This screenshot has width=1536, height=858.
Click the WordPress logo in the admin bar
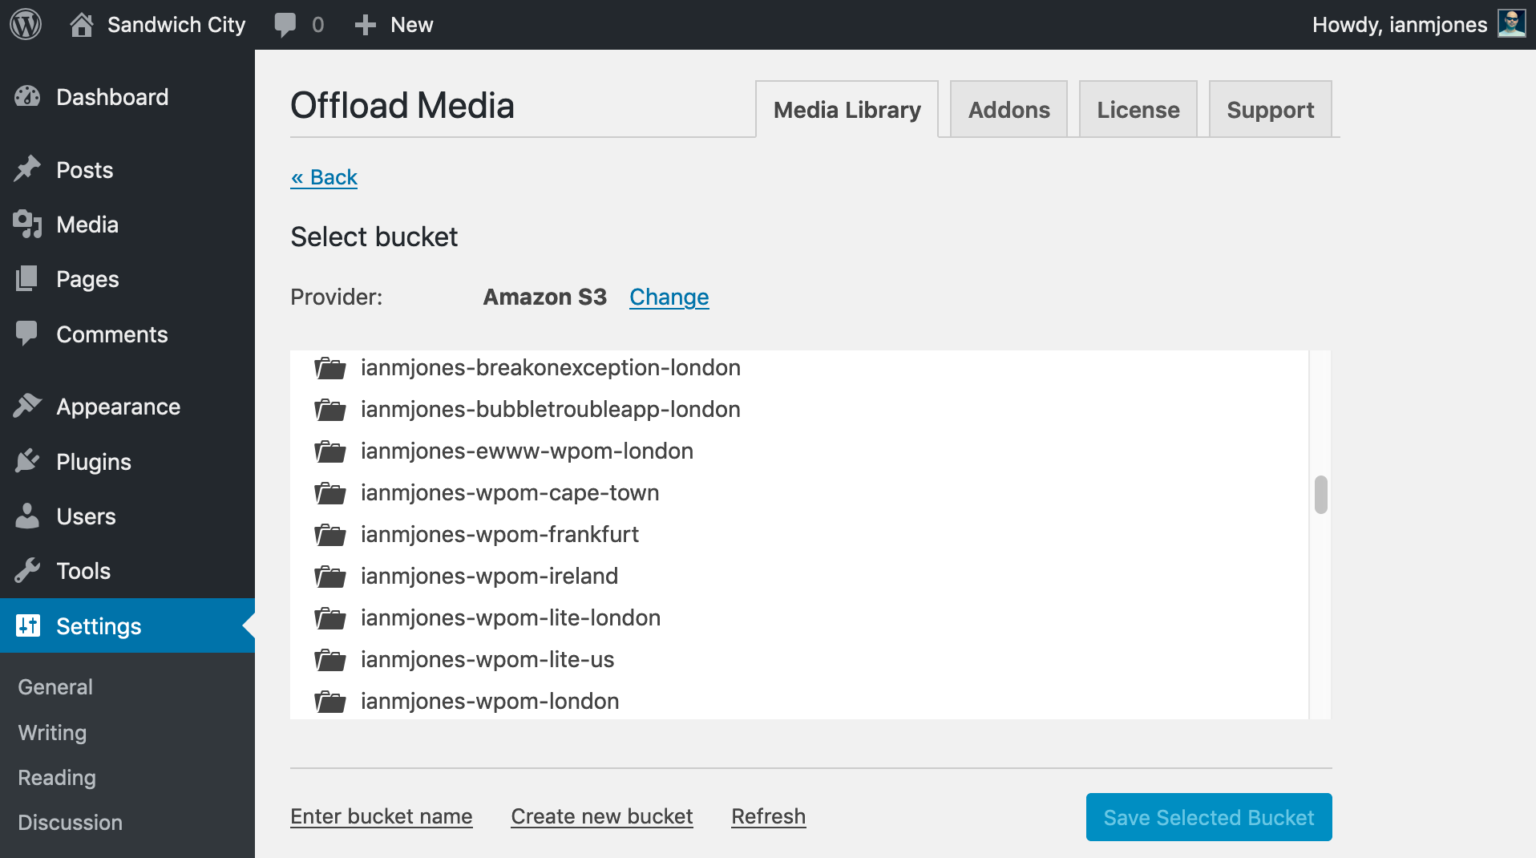pyautogui.click(x=24, y=24)
